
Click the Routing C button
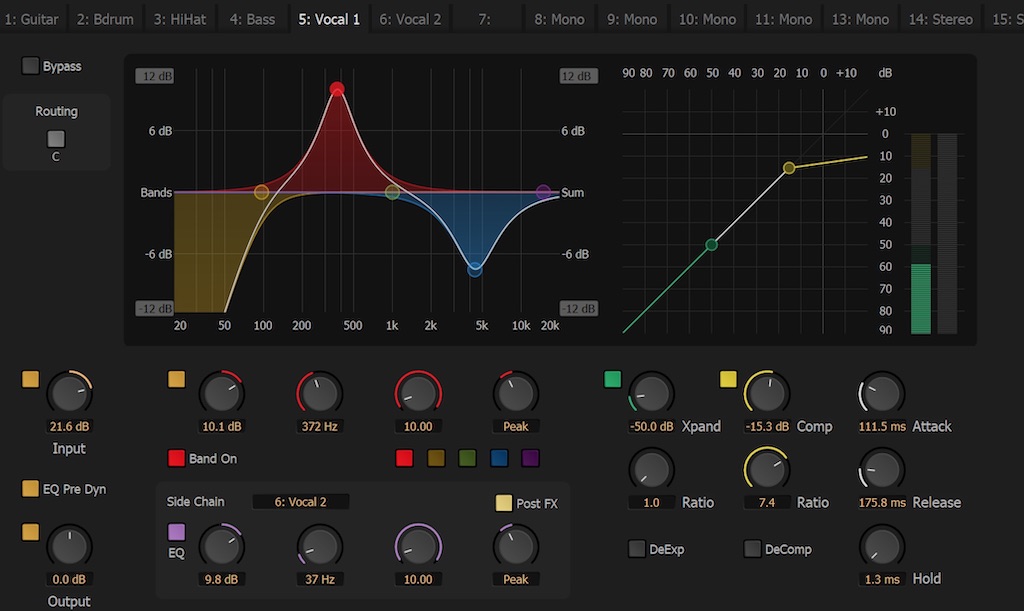[56, 139]
